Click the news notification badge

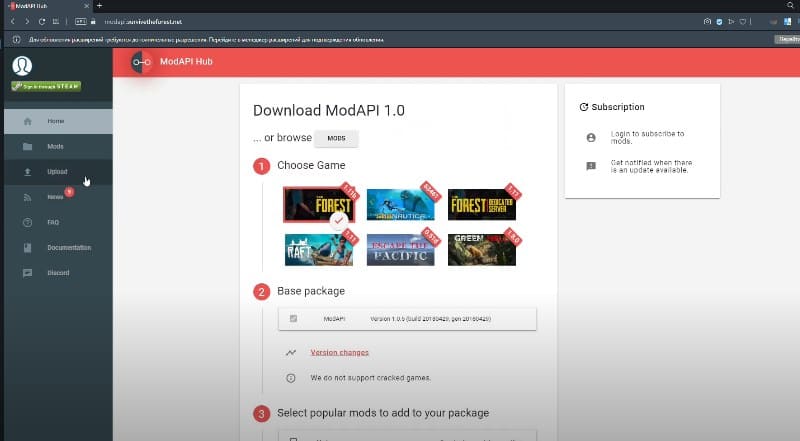(x=69, y=192)
